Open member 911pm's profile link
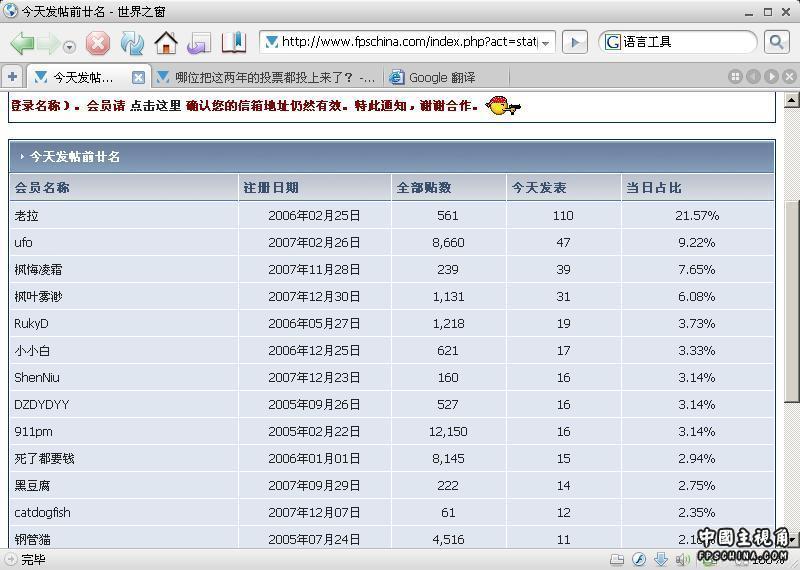The width and height of the screenshot is (800, 570). 33,432
